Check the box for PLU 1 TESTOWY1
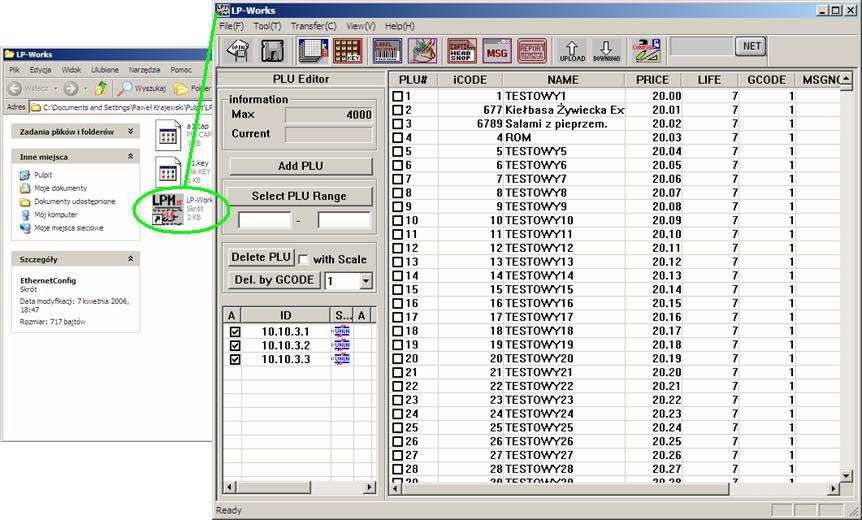 pos(398,96)
